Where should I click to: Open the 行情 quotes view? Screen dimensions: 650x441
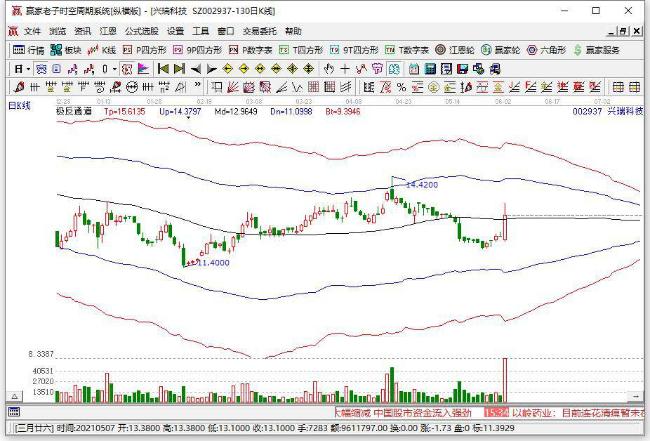tap(28, 50)
